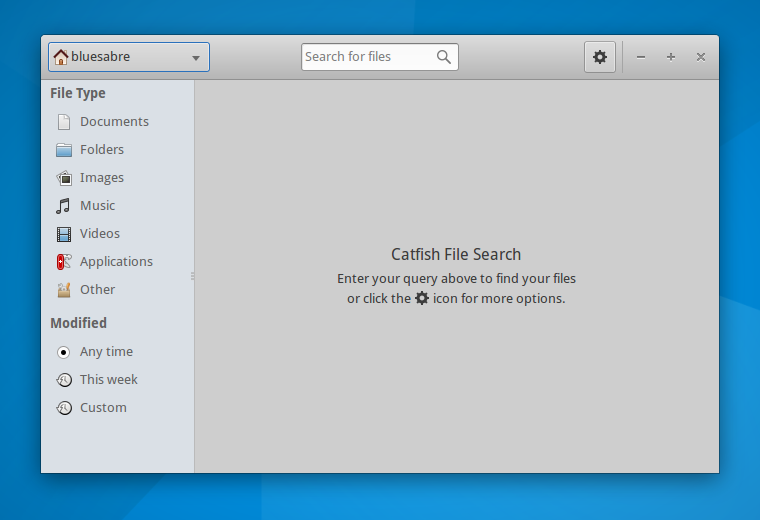This screenshot has width=760, height=520.
Task: Click the Applications knife icon
Action: pos(64,262)
